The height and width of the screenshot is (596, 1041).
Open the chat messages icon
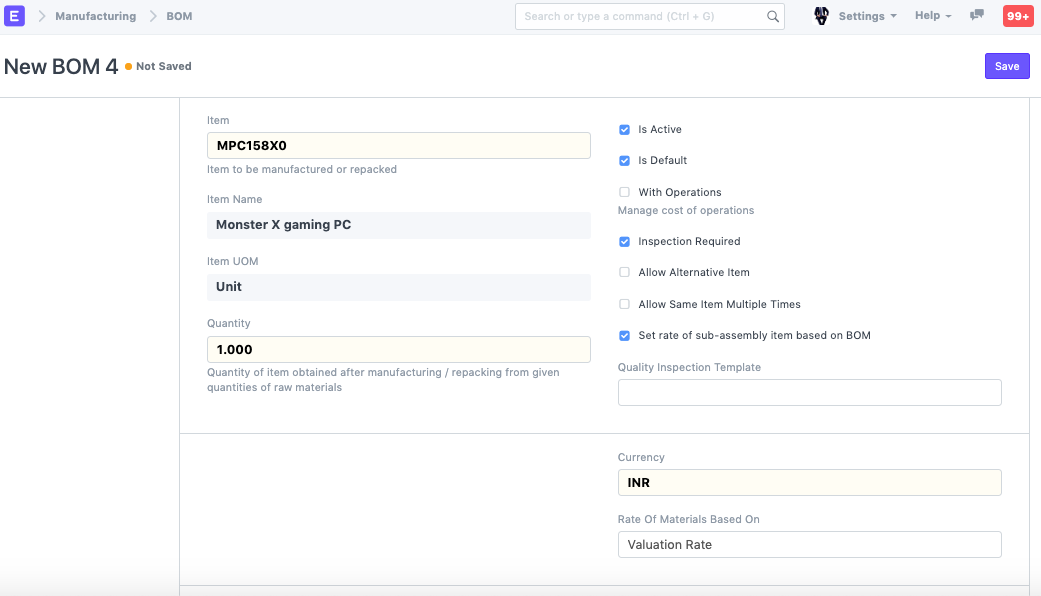coord(977,16)
